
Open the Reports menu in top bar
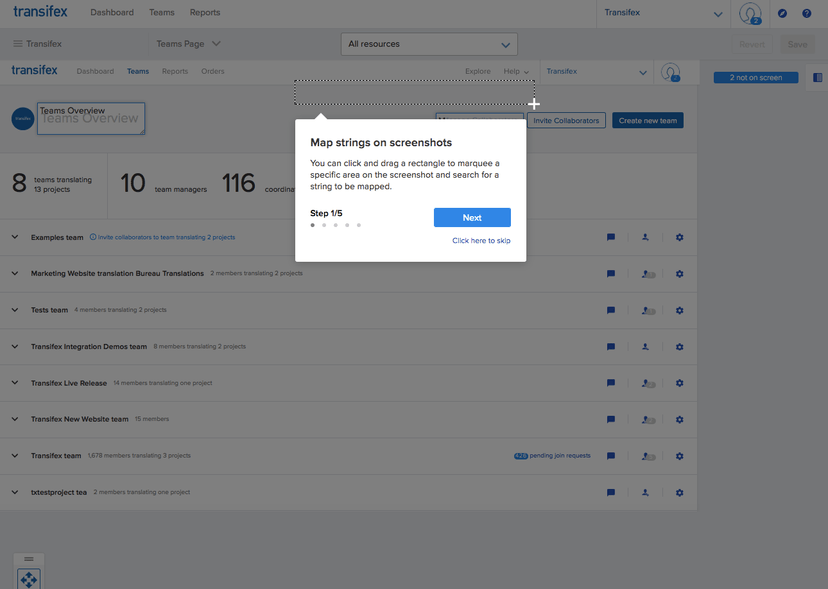(205, 12)
